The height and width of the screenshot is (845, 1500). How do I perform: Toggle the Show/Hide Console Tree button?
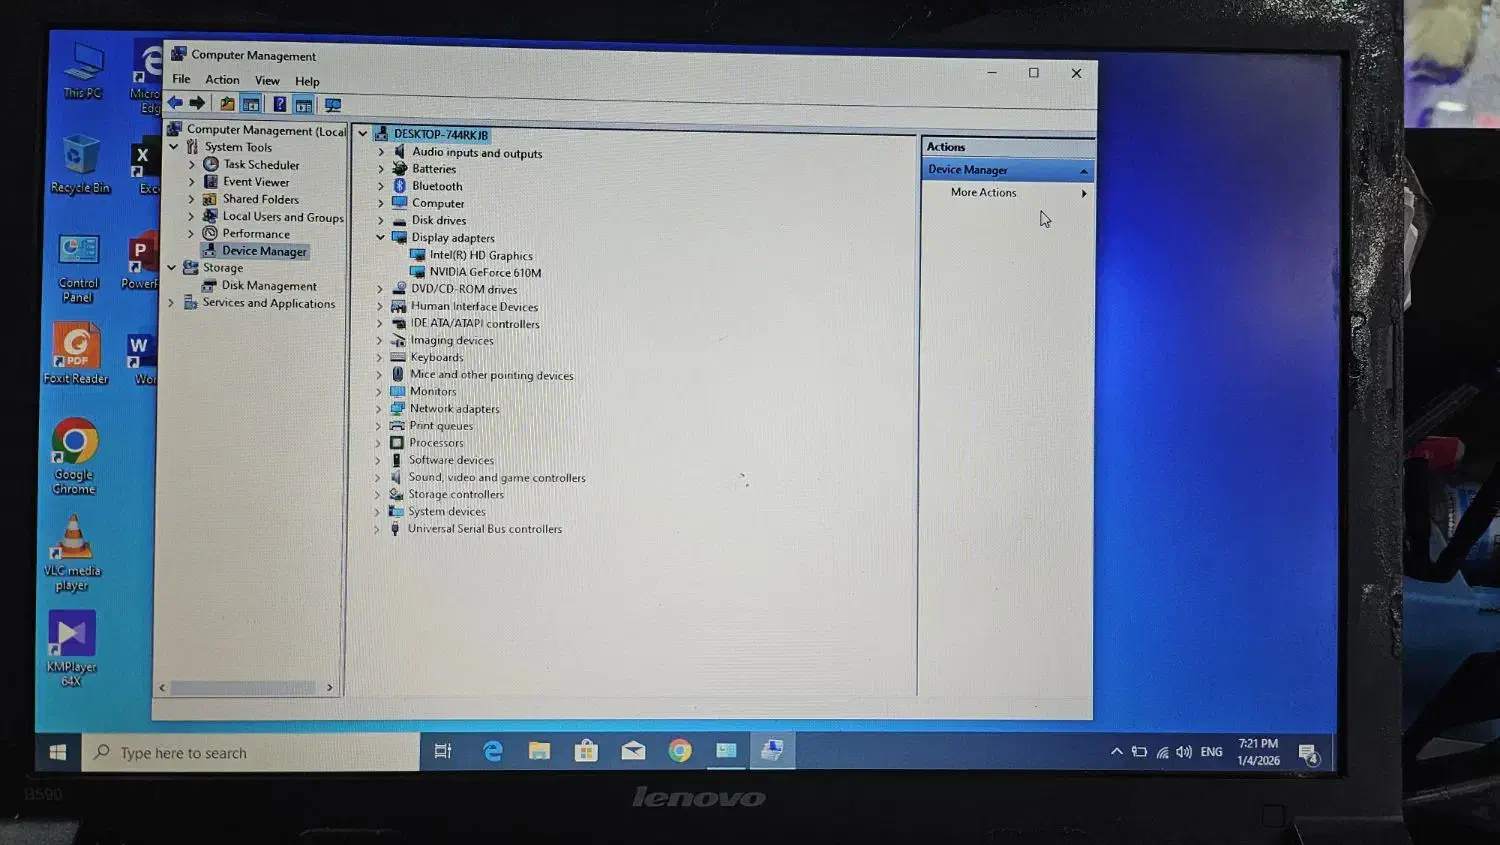coord(251,104)
